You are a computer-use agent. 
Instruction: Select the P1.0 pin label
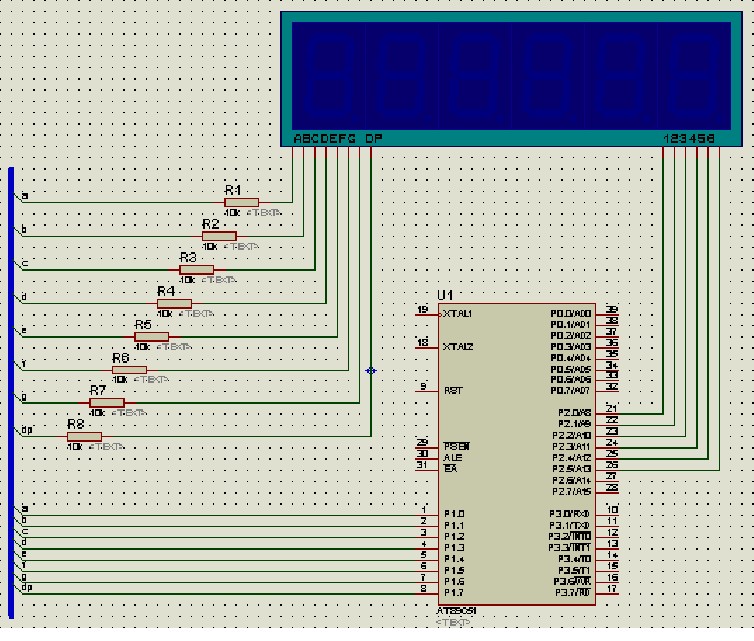454,514
